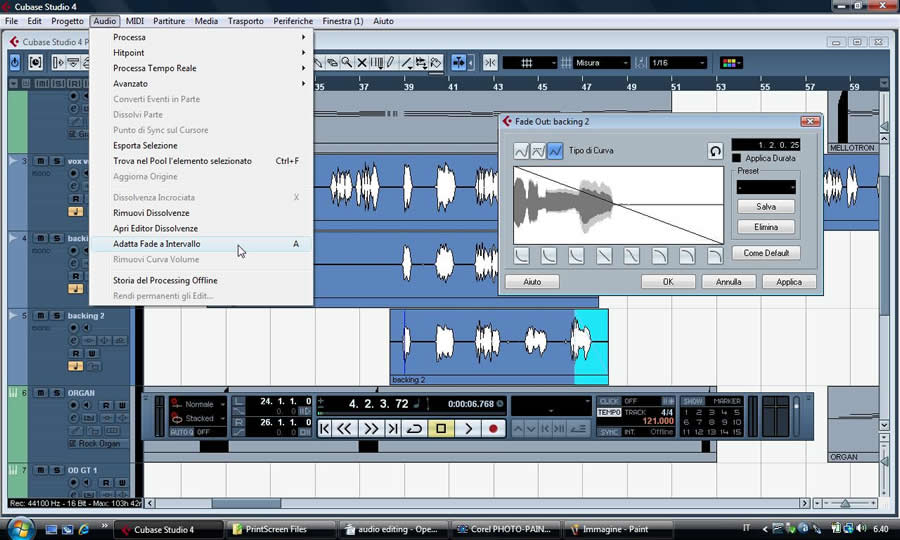Click the restore curve button in Fade Out
Viewport: 900px width, 540px height.
(716, 151)
